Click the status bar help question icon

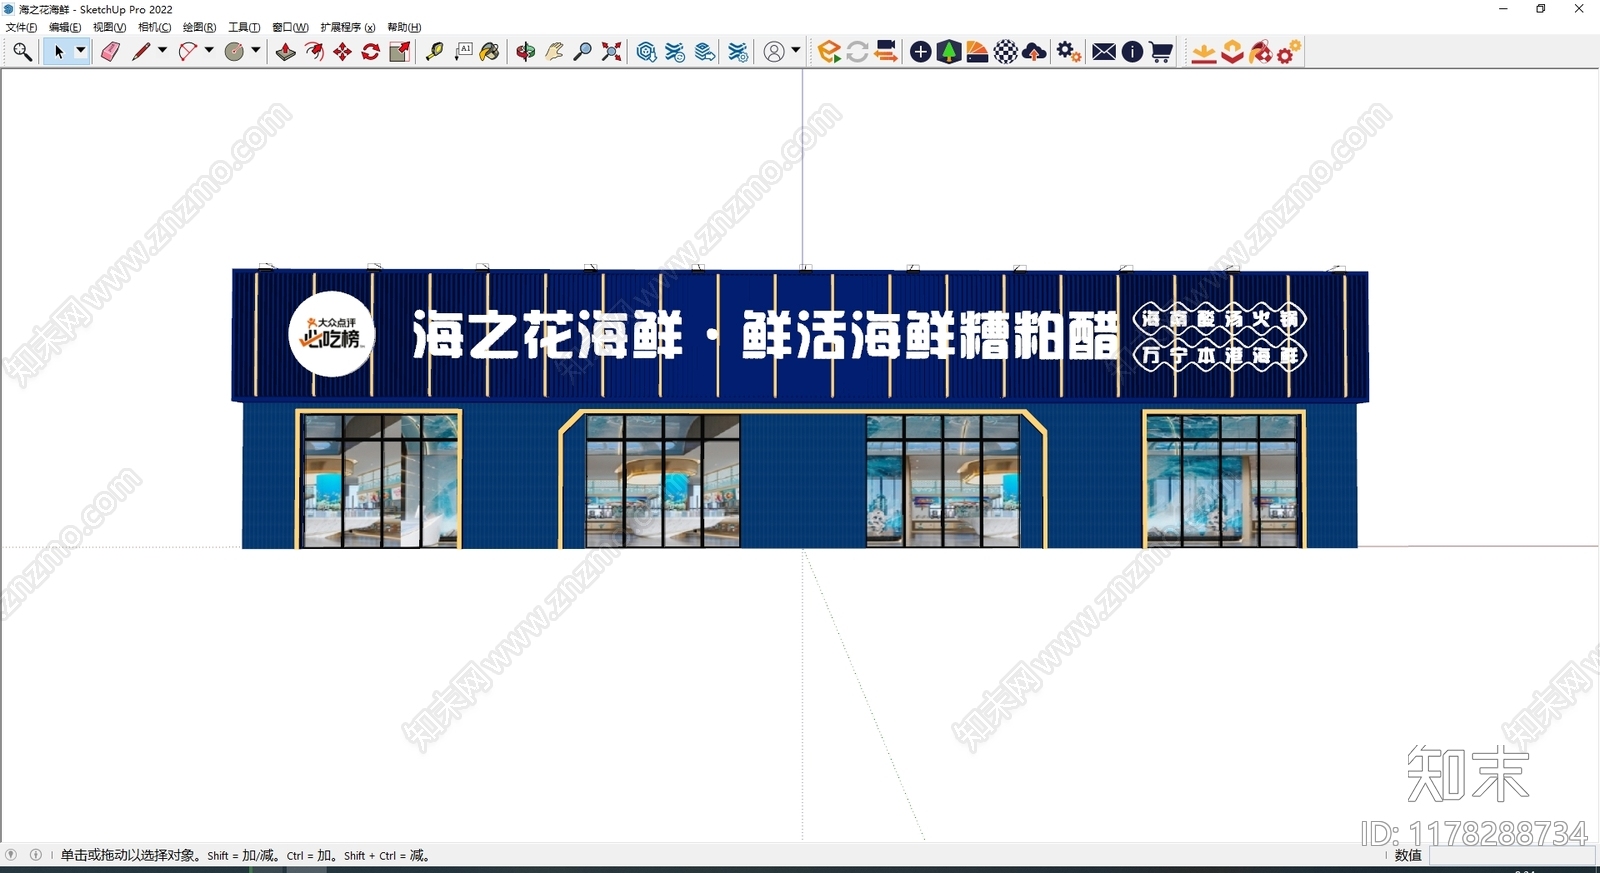coord(11,855)
